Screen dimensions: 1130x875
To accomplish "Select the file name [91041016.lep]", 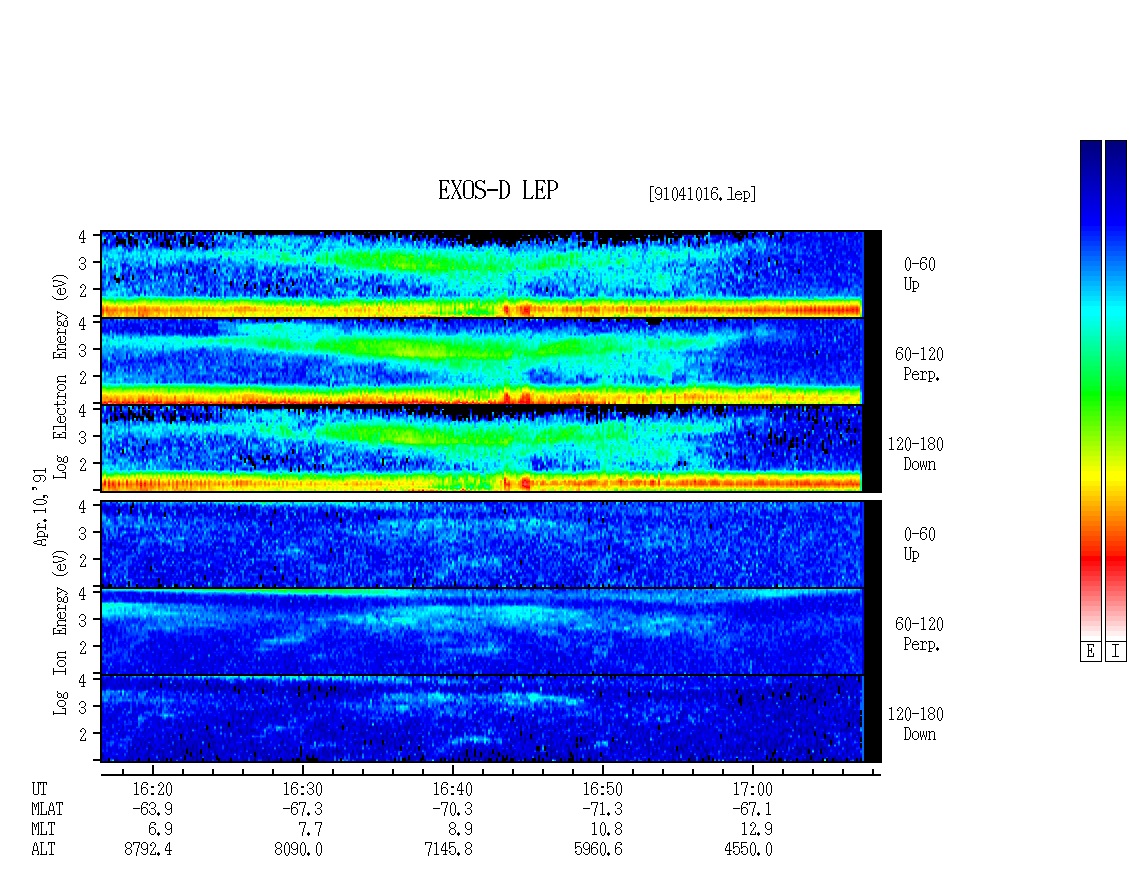I will coord(703,194).
